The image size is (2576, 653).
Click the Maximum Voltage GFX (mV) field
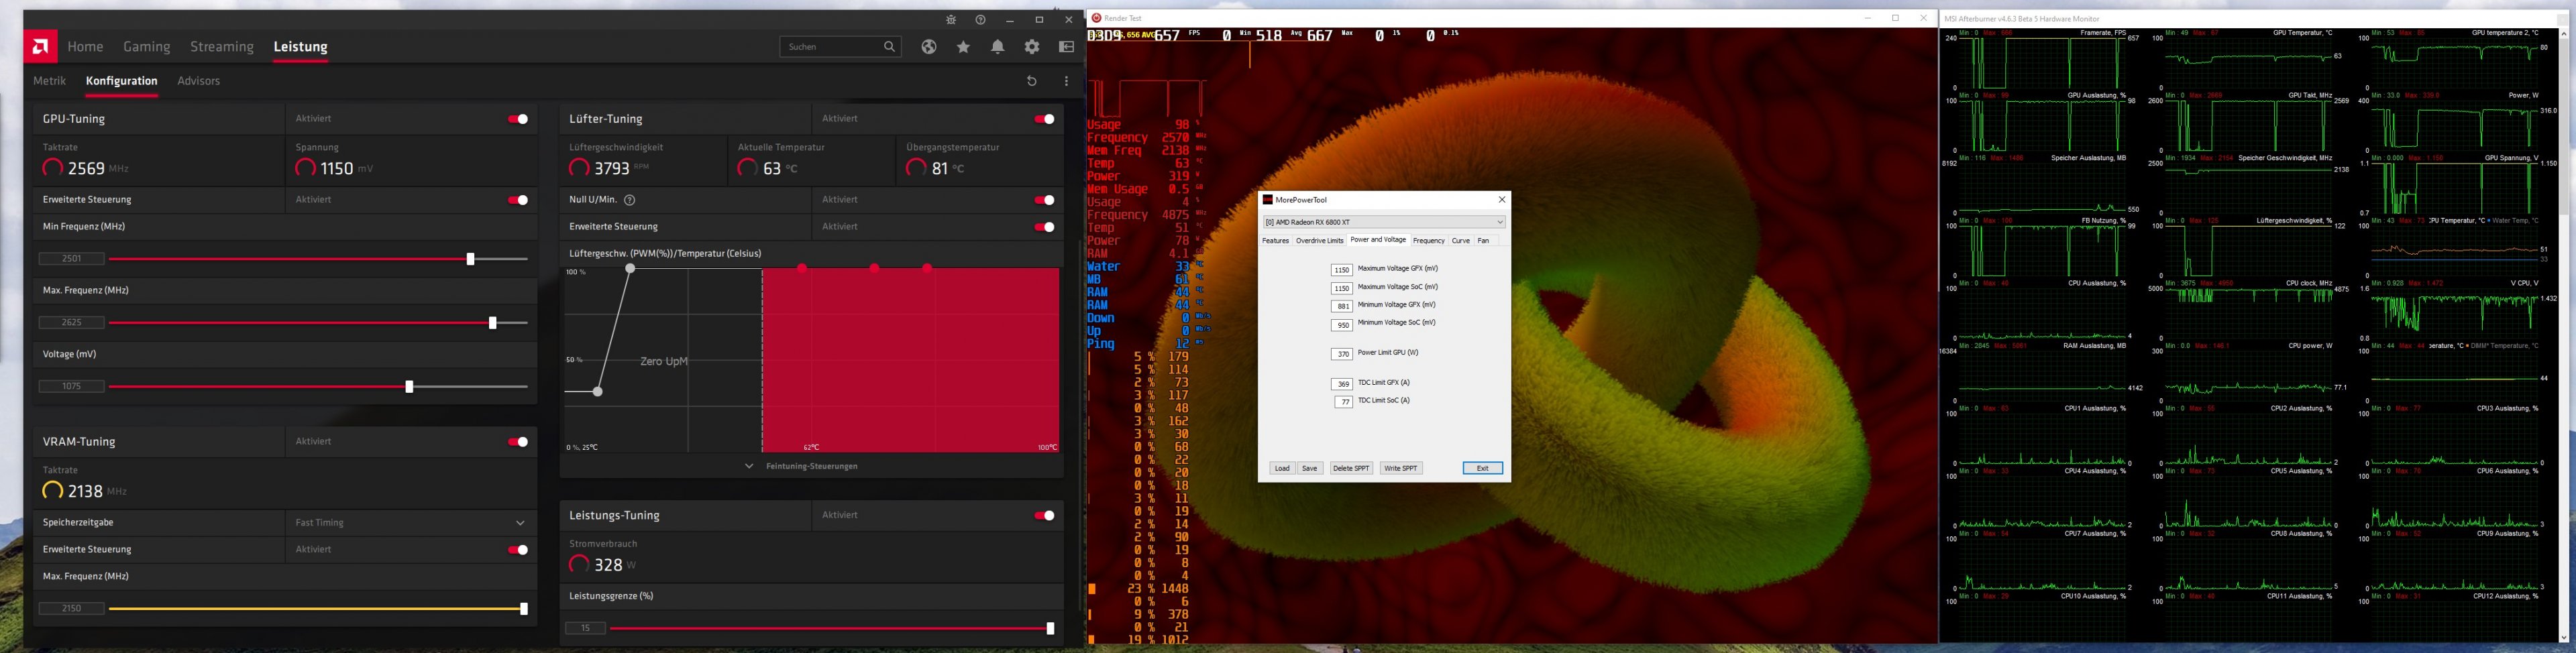pos(1342,270)
